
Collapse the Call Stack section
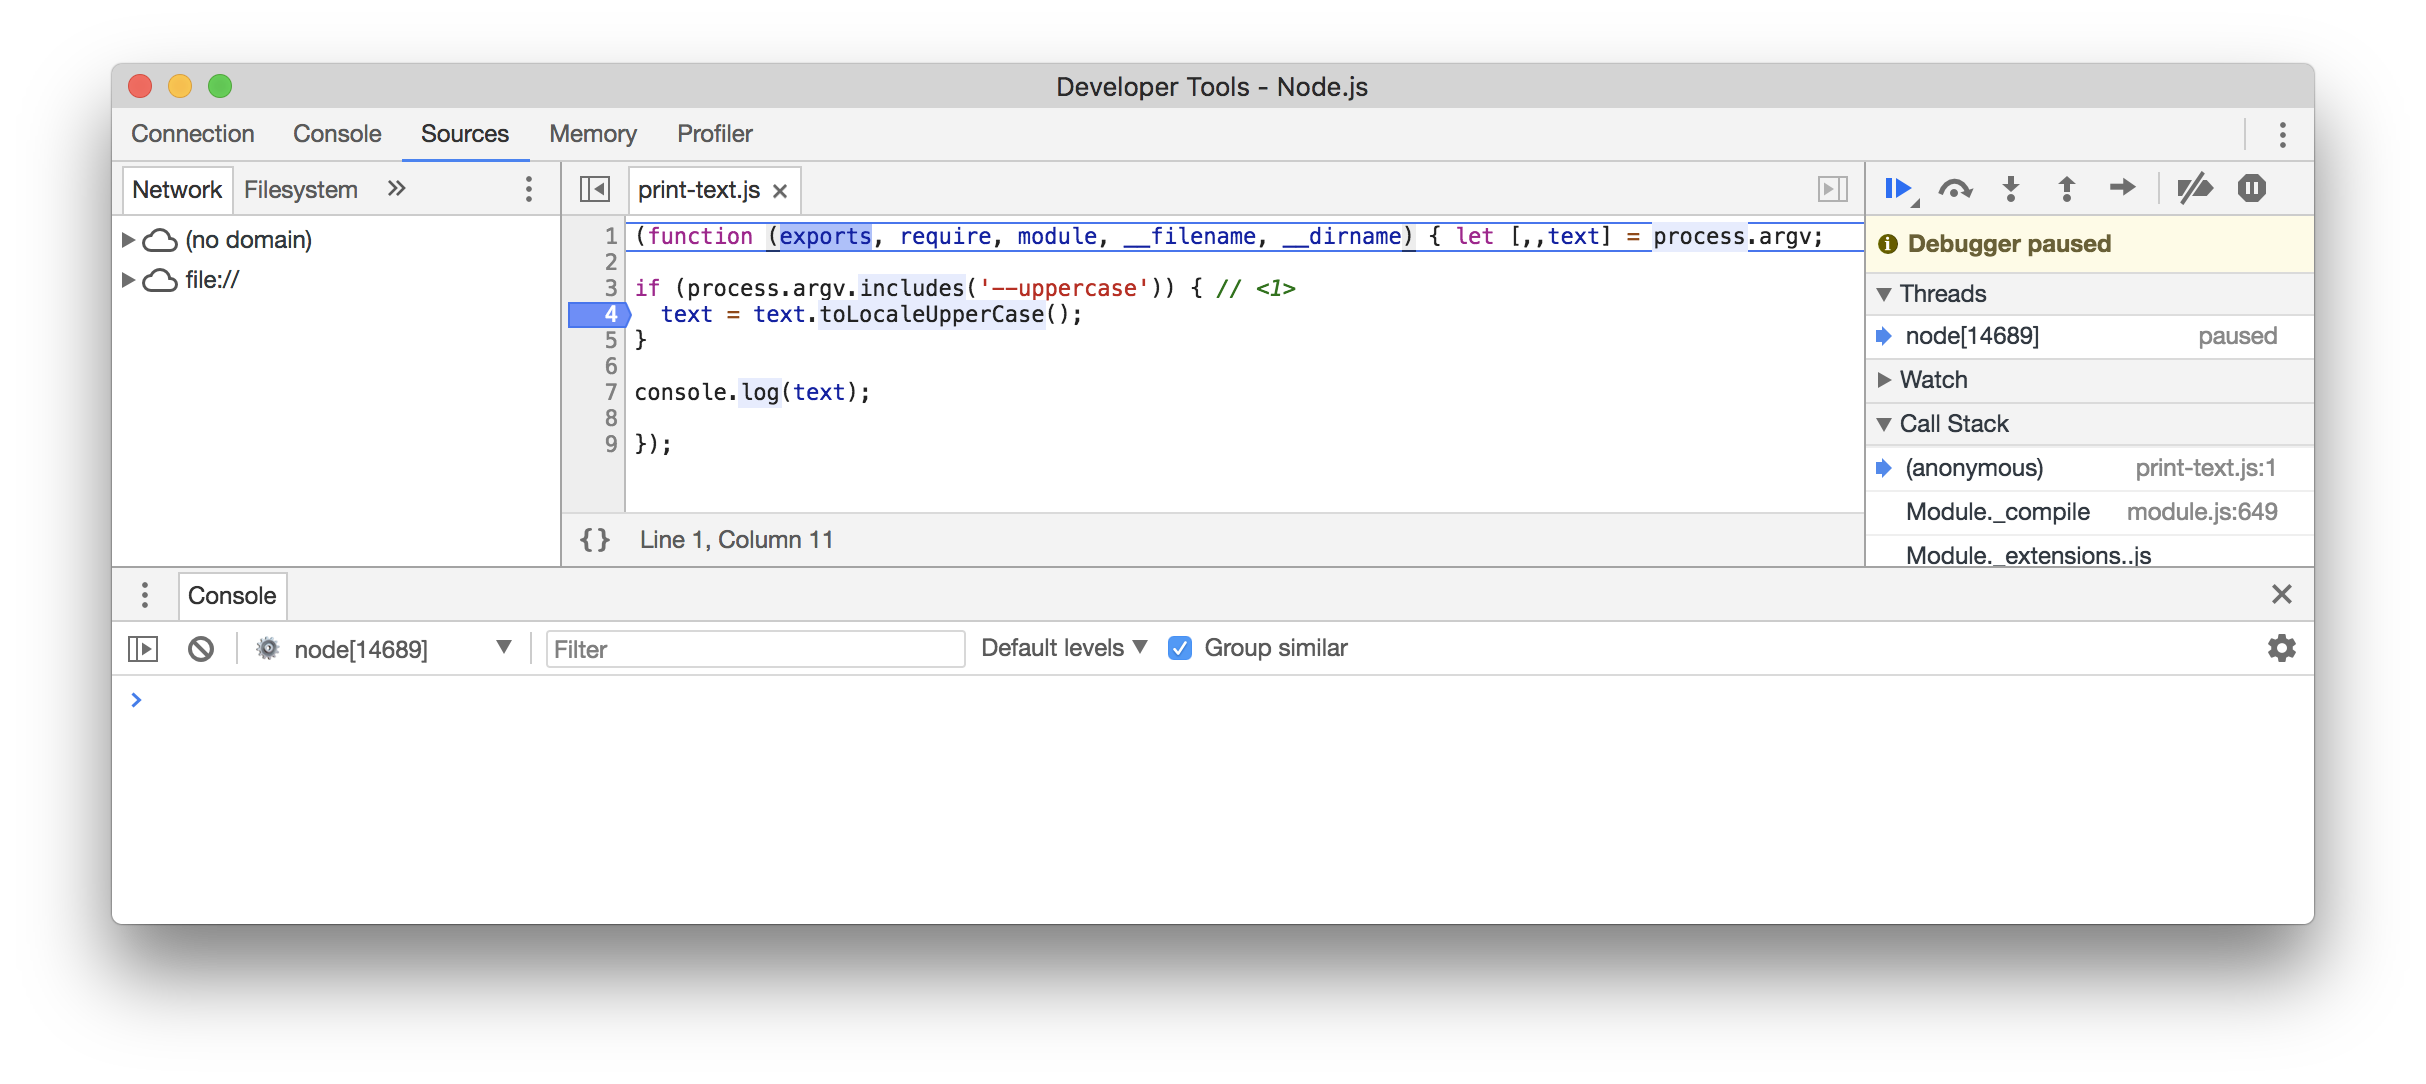click(1885, 423)
